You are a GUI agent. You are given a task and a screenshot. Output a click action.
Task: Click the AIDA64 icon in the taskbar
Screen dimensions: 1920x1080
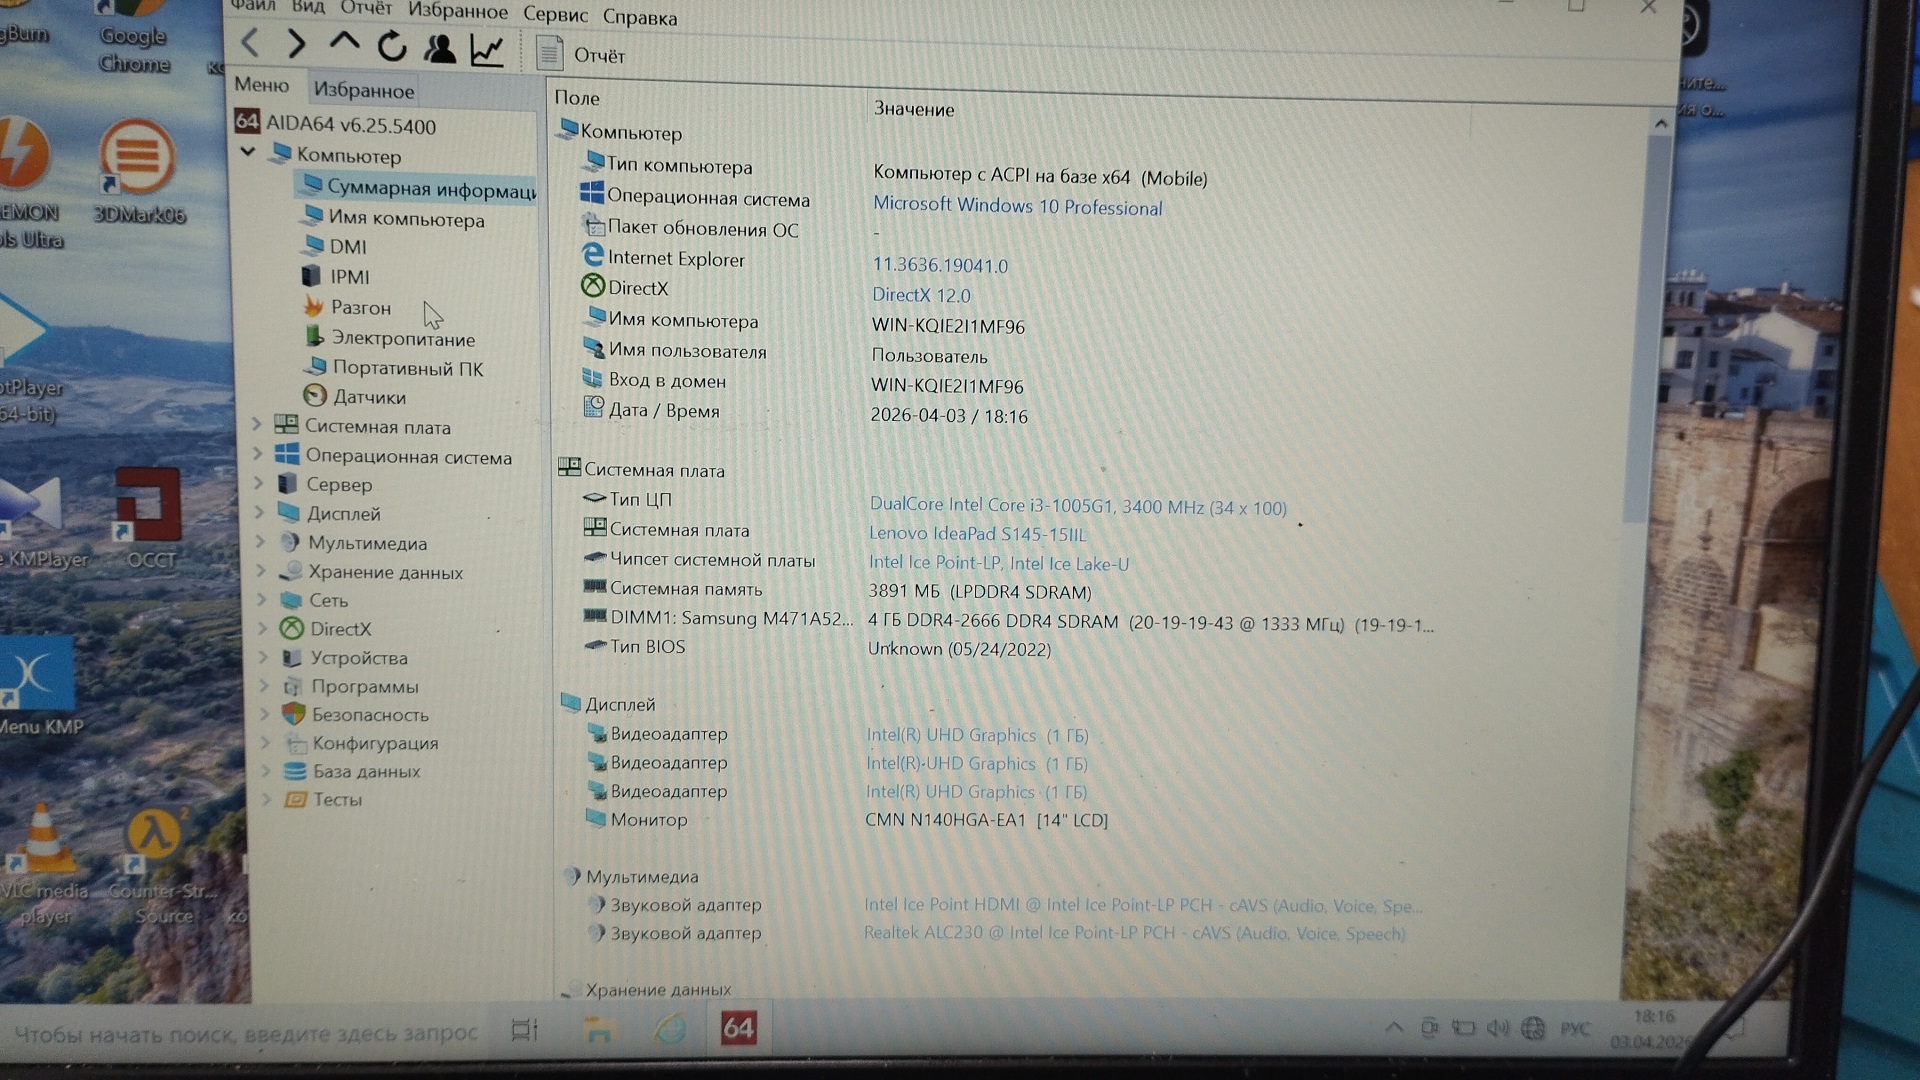tap(738, 1028)
